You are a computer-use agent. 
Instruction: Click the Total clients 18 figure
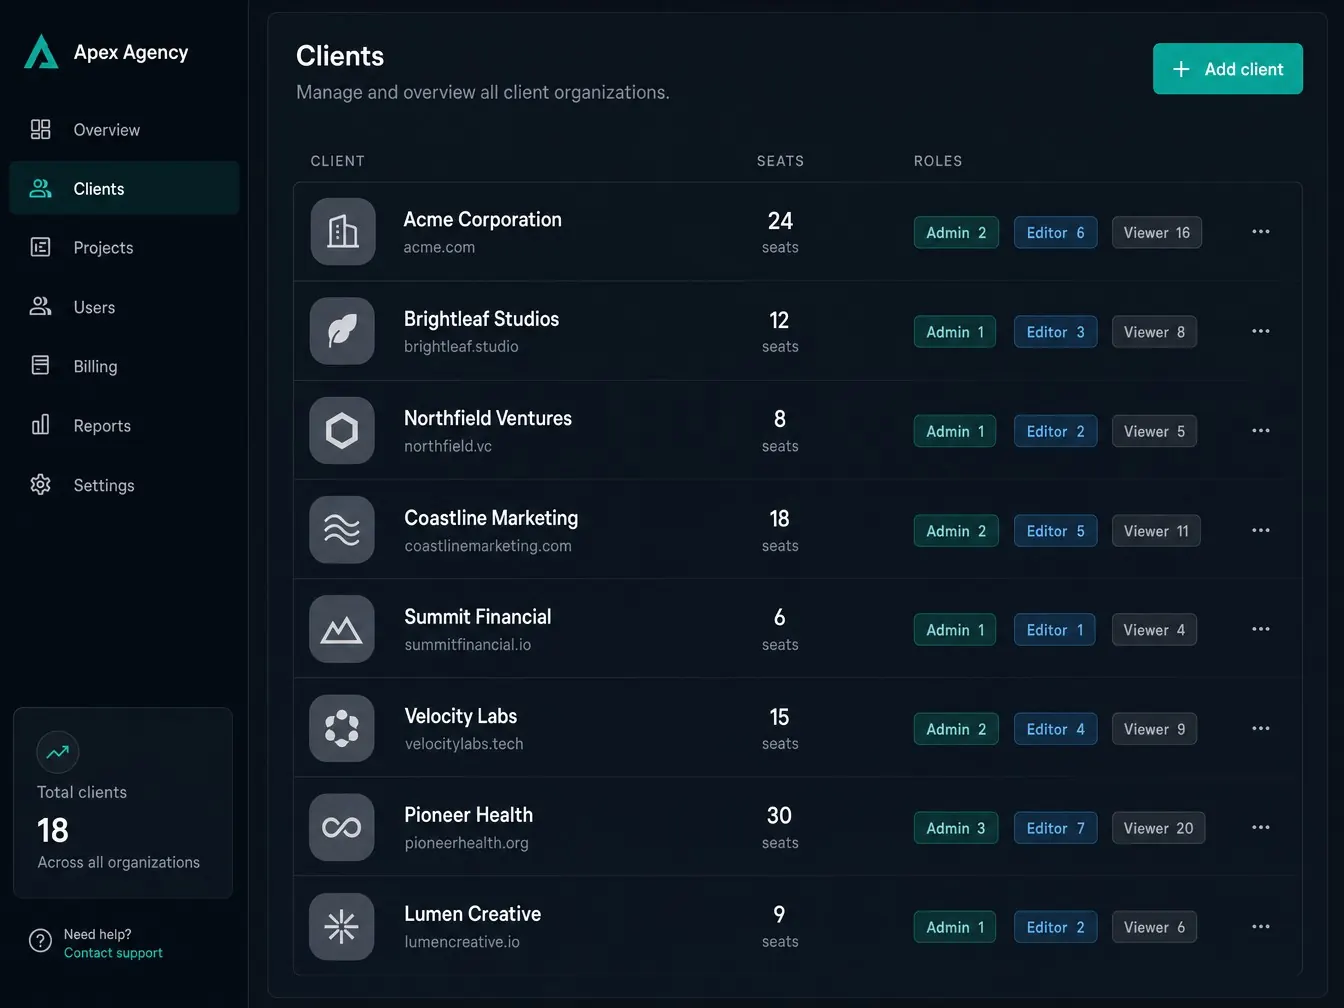pos(53,830)
